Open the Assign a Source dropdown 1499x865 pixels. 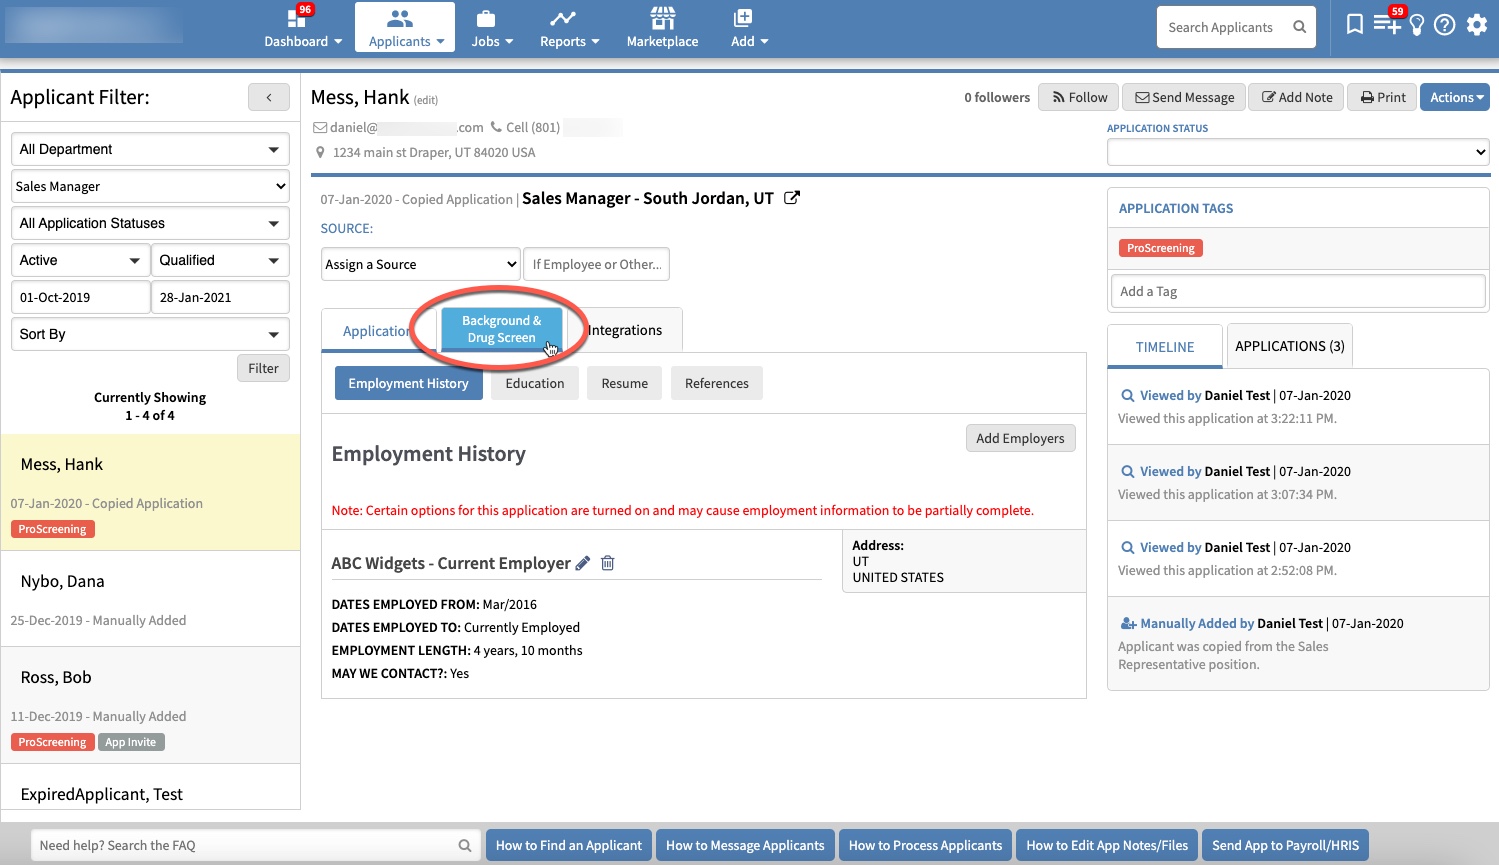click(x=421, y=264)
